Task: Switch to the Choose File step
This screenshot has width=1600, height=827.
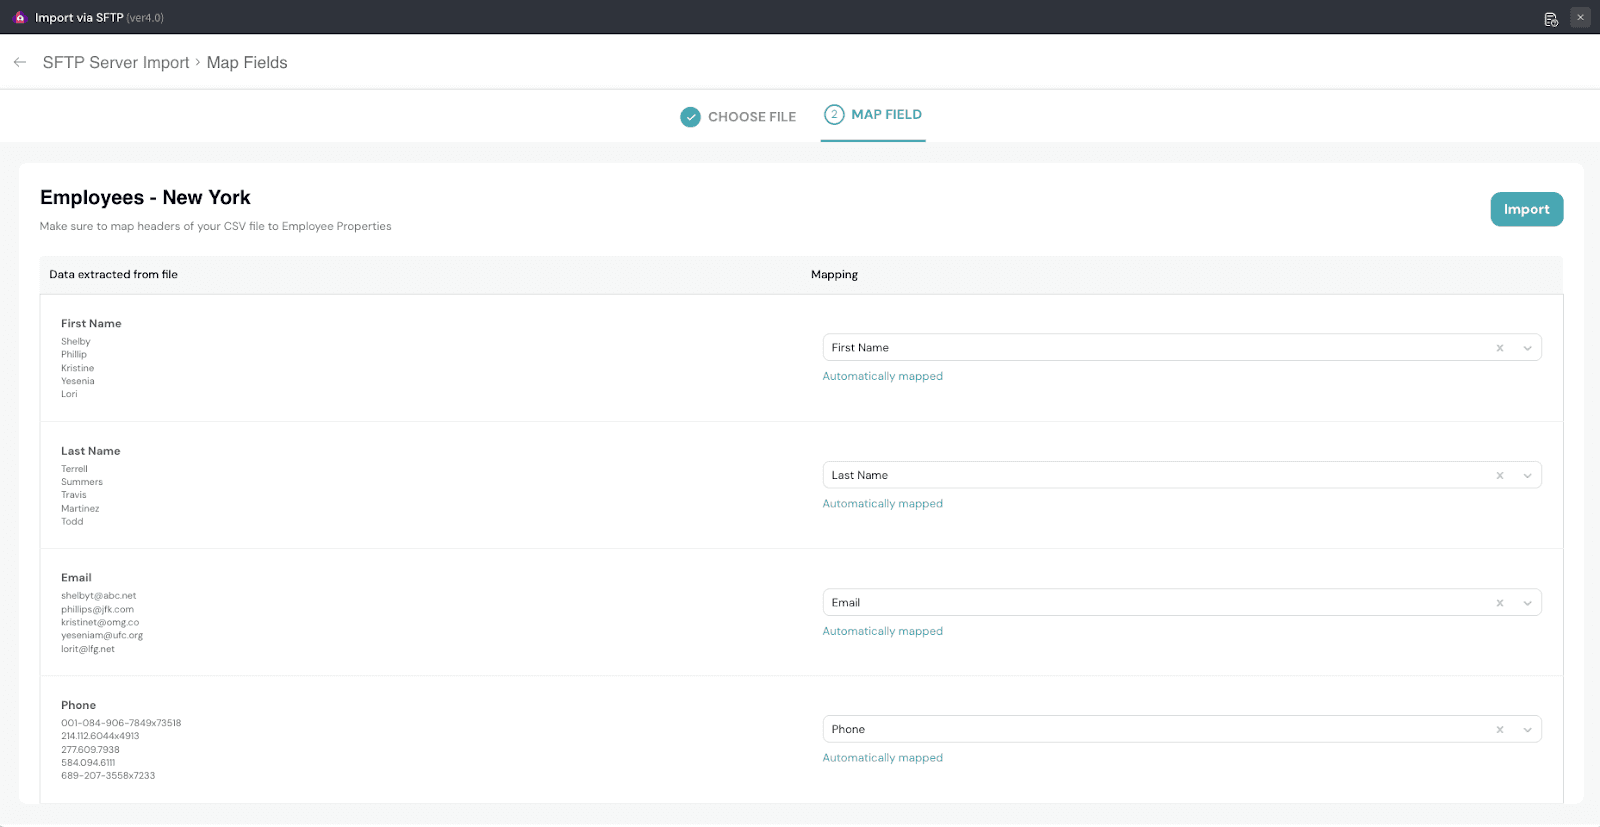Action: tap(751, 117)
